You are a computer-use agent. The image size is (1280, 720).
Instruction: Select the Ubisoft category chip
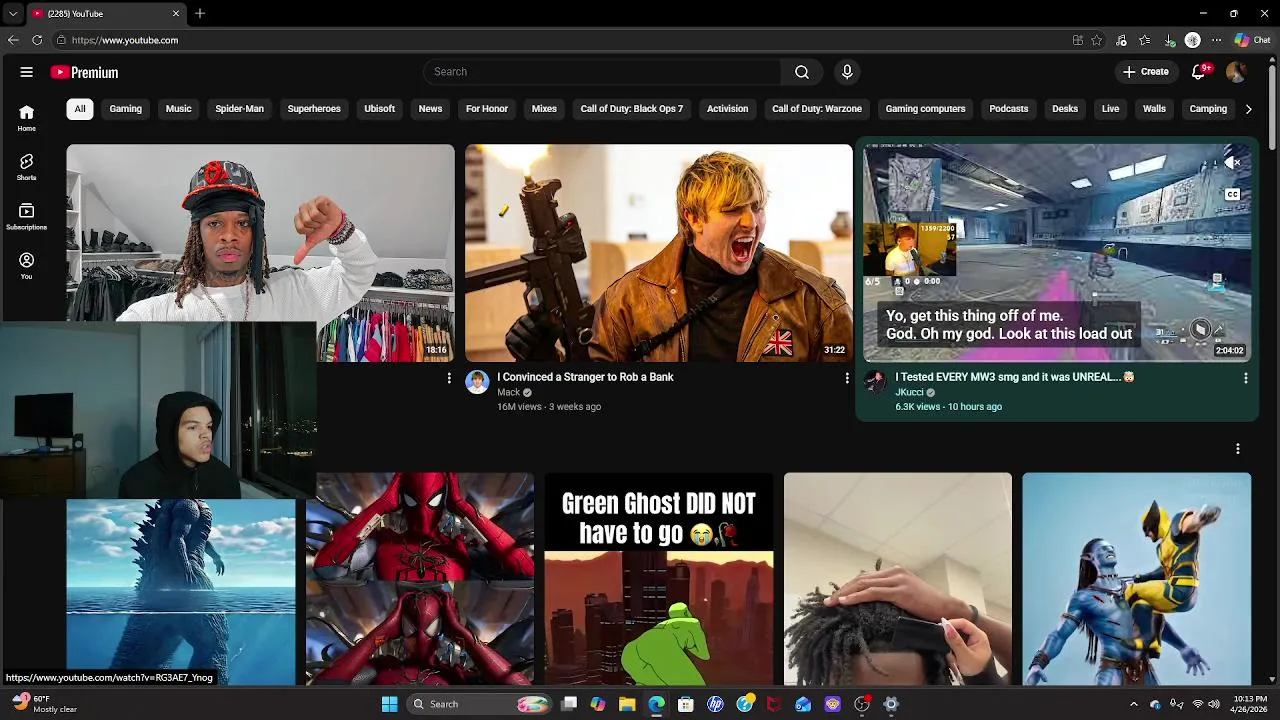tap(379, 109)
